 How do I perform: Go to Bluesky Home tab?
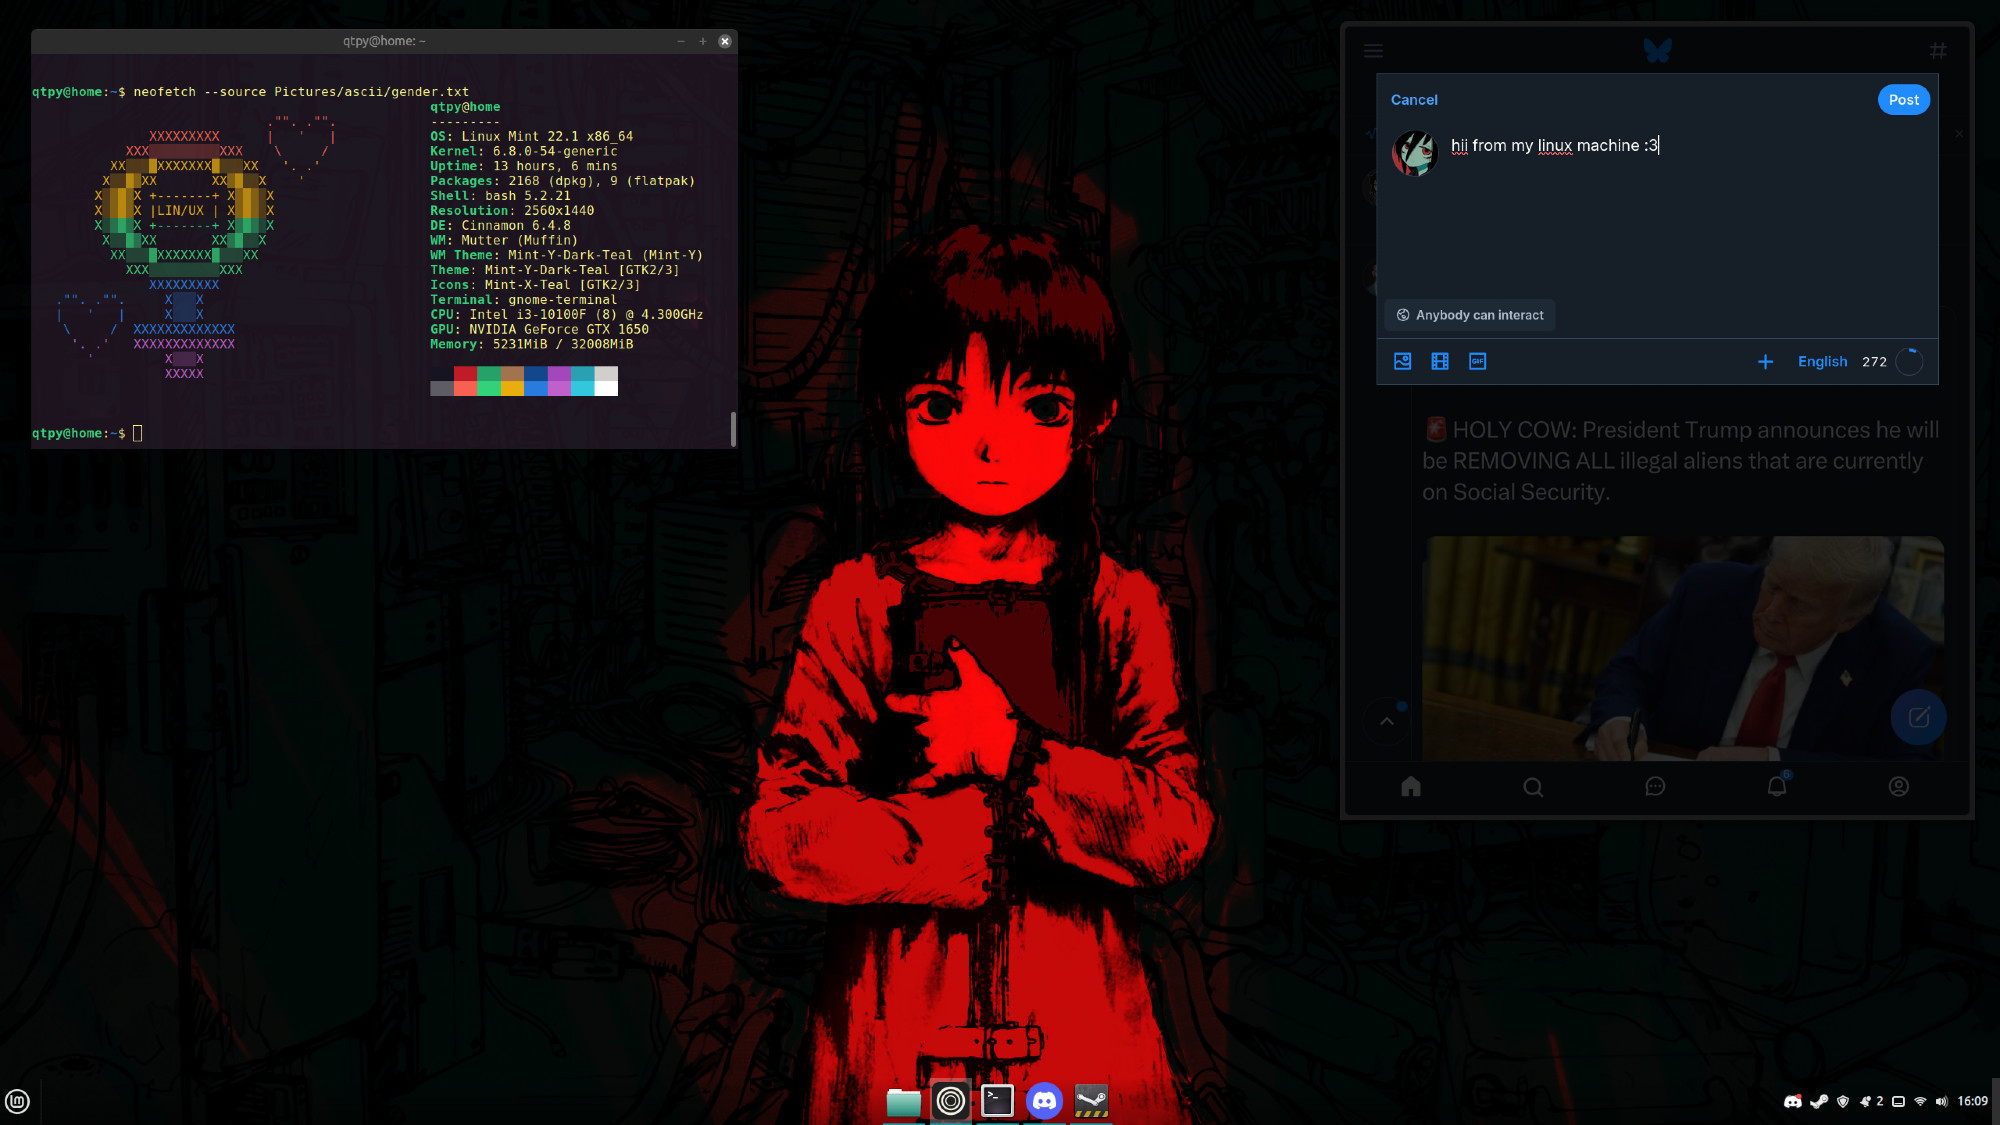click(x=1411, y=787)
